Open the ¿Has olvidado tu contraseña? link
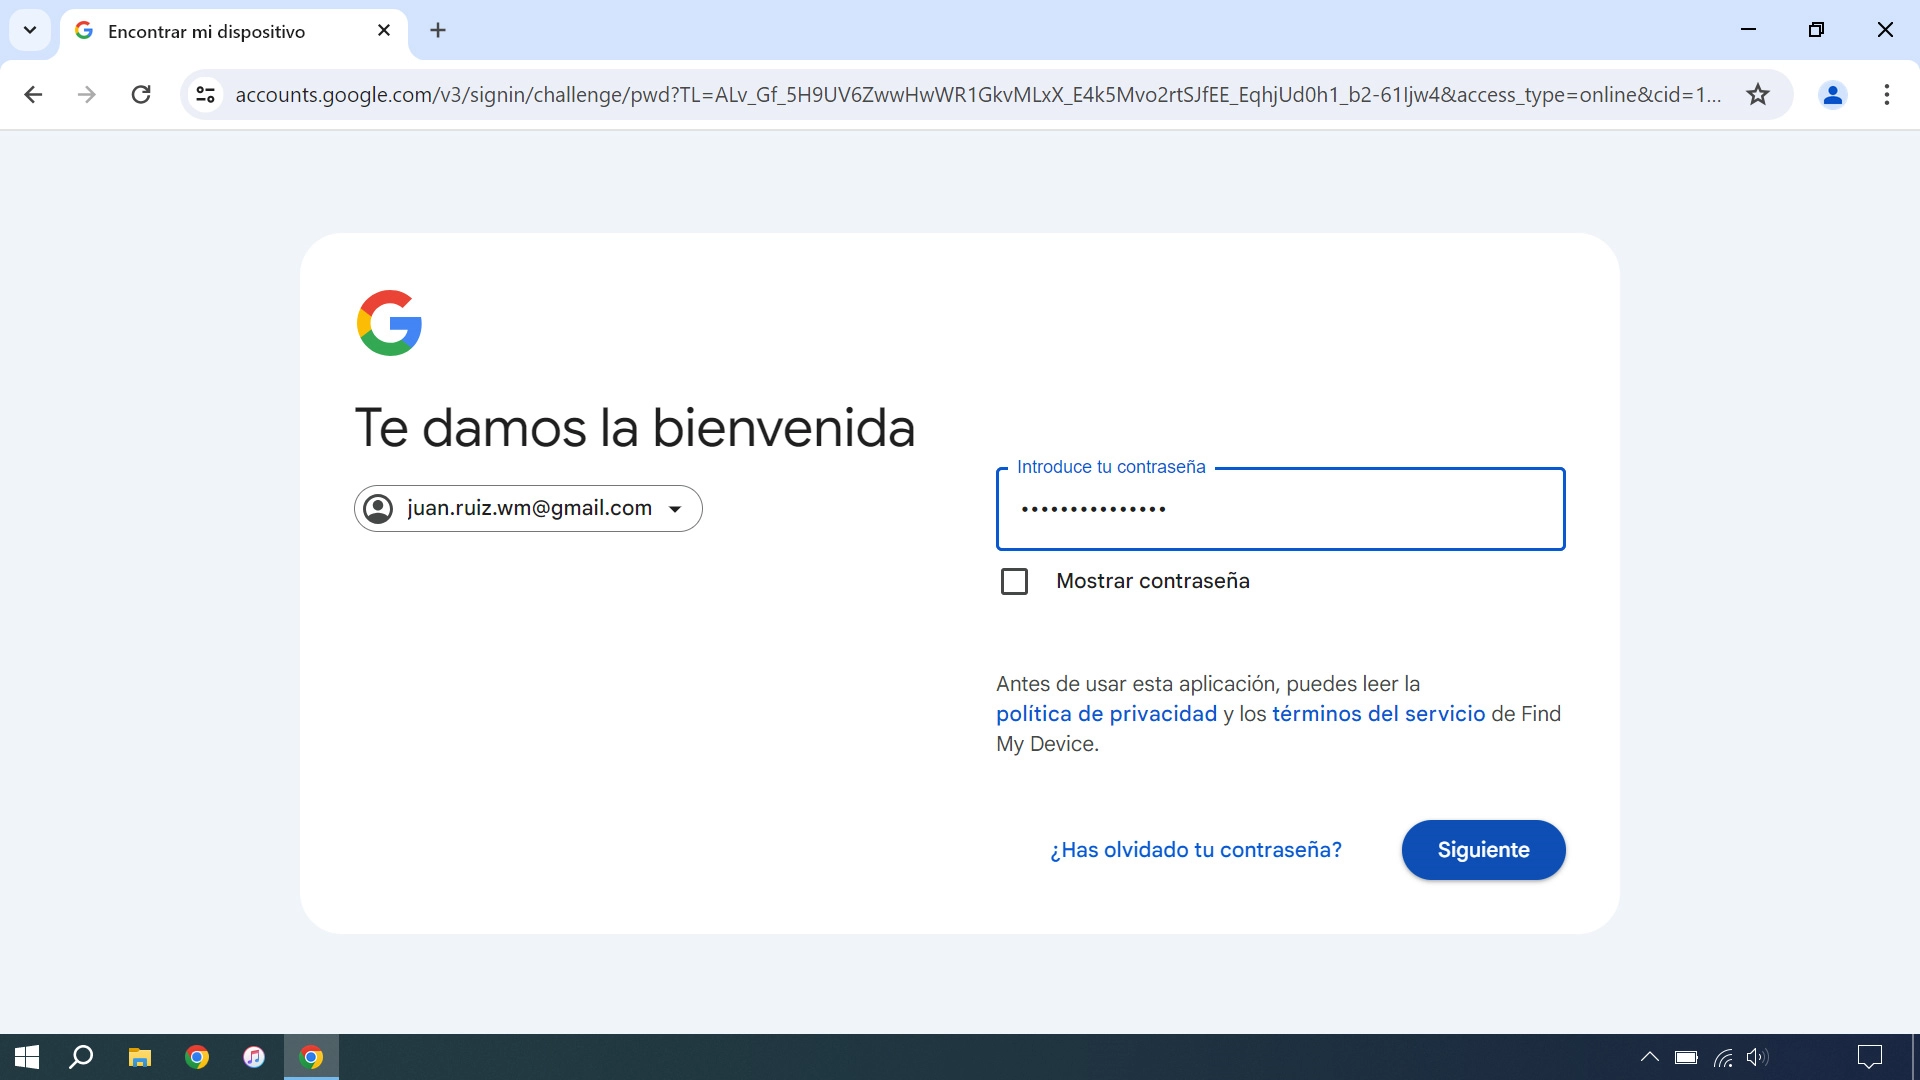The image size is (1920, 1080). 1195,850
